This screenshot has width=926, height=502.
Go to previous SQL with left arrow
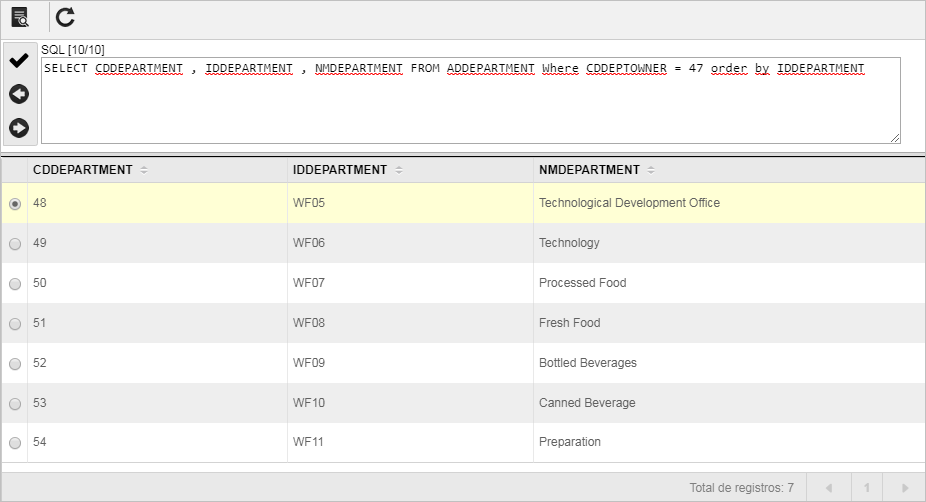19,94
